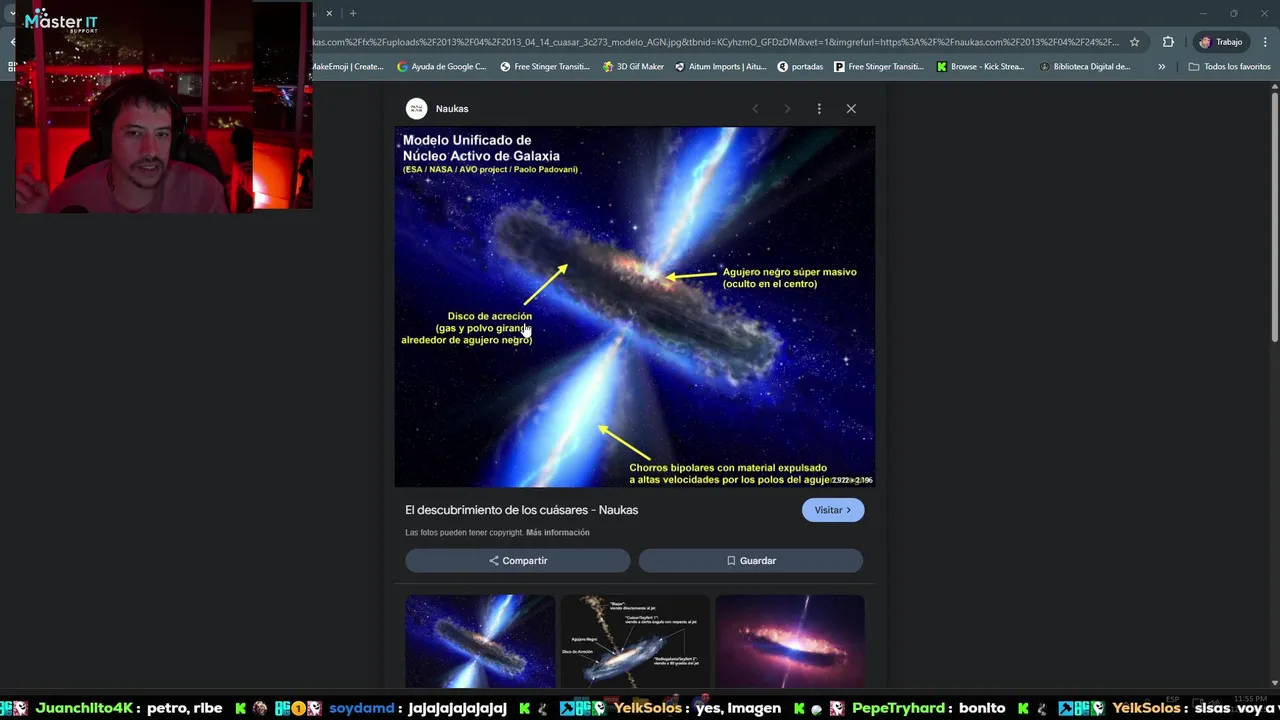Select the third related thumbnail with reddish disk
Screen dimensions: 1280x720
click(790, 641)
